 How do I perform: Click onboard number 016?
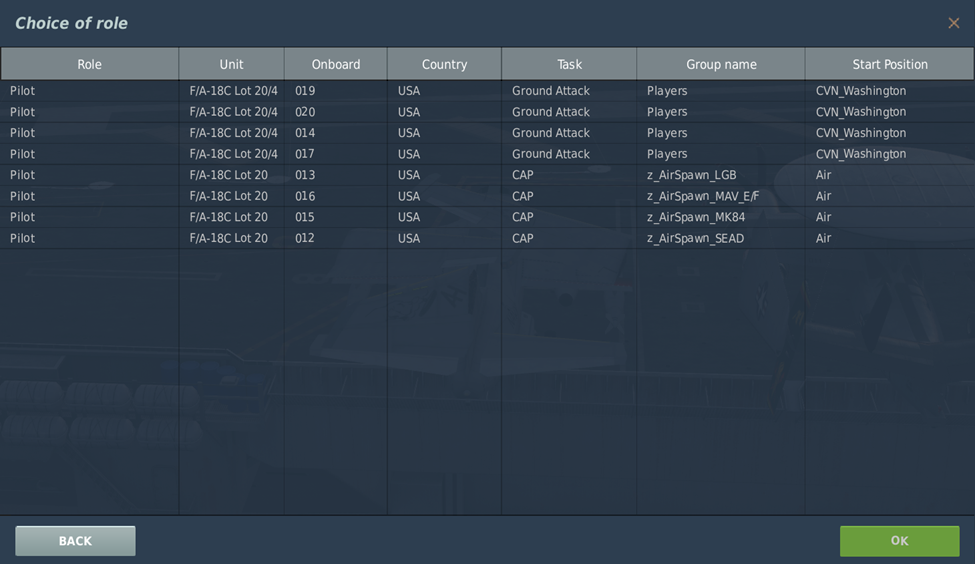click(305, 196)
